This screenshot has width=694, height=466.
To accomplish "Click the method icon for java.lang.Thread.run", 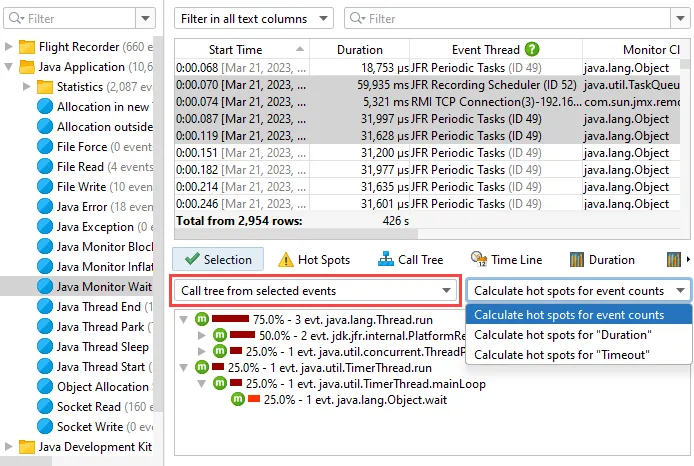I will pyautogui.click(x=202, y=319).
